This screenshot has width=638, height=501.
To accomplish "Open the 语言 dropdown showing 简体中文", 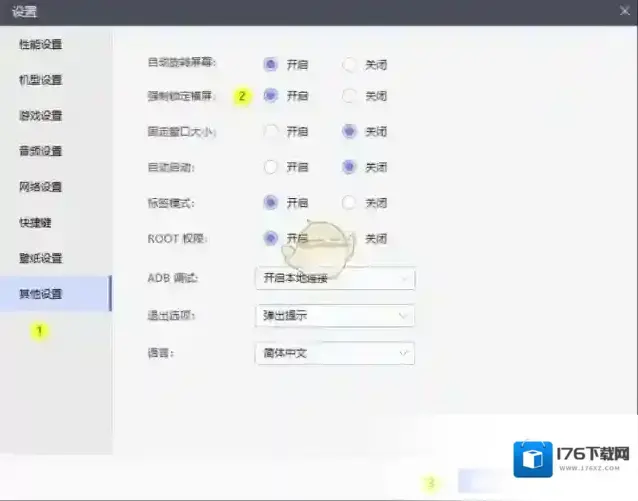I will coord(335,353).
